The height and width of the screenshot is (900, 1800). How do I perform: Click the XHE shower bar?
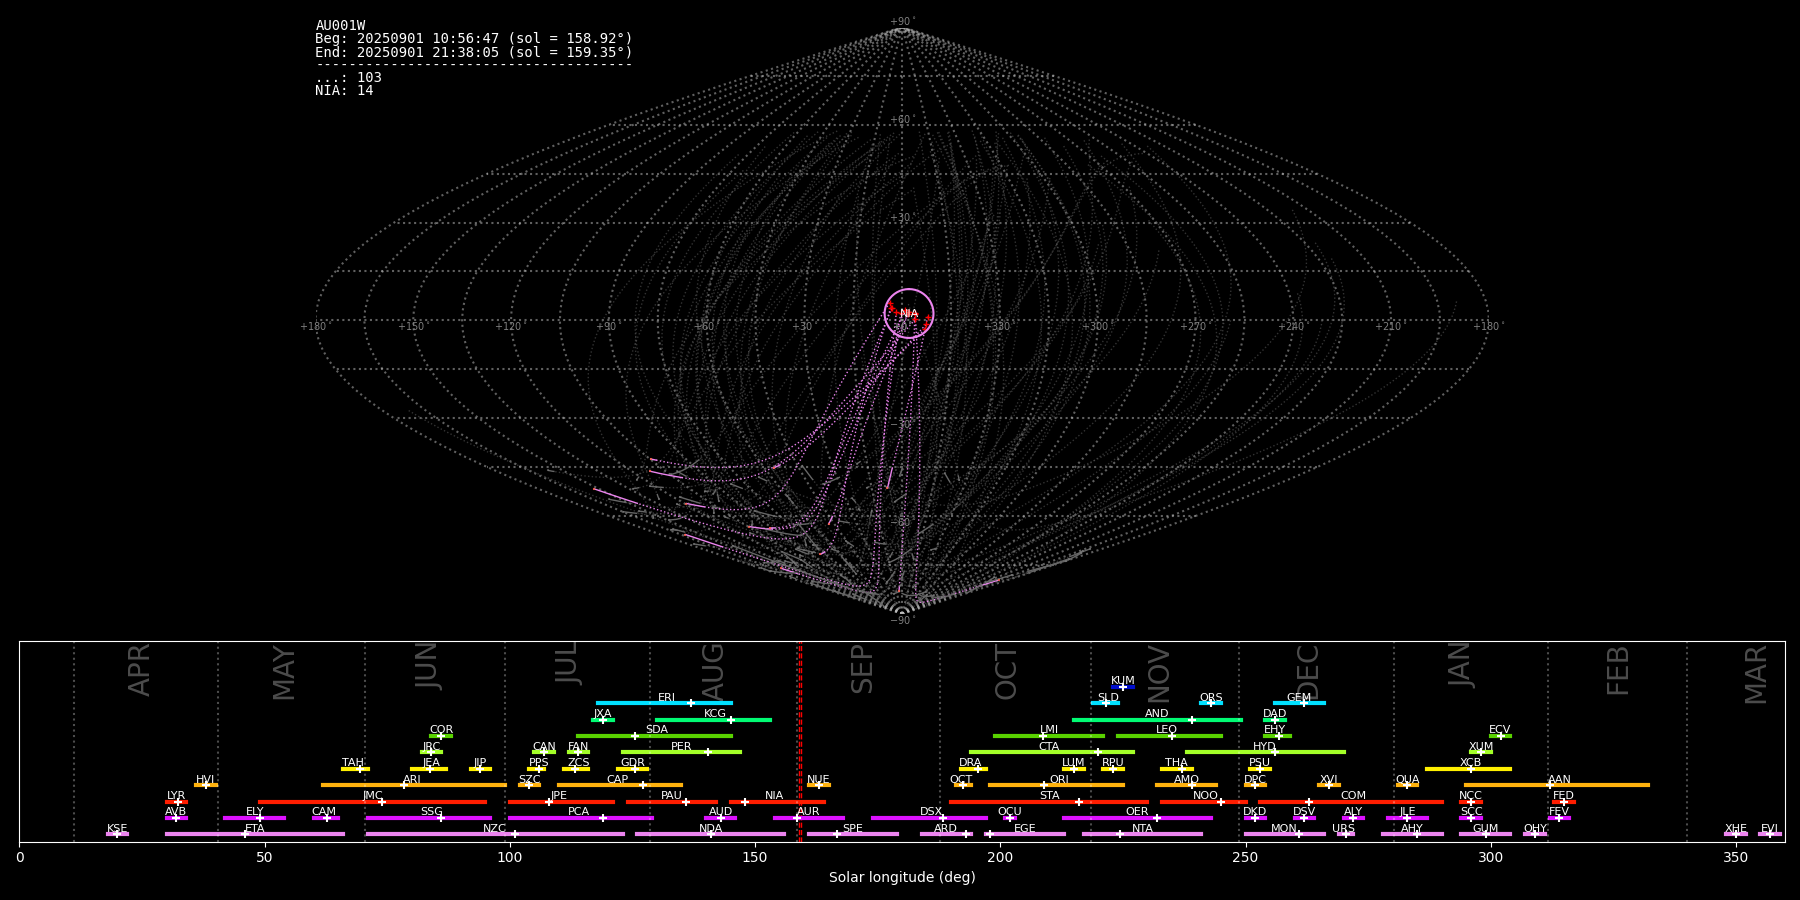[1736, 834]
